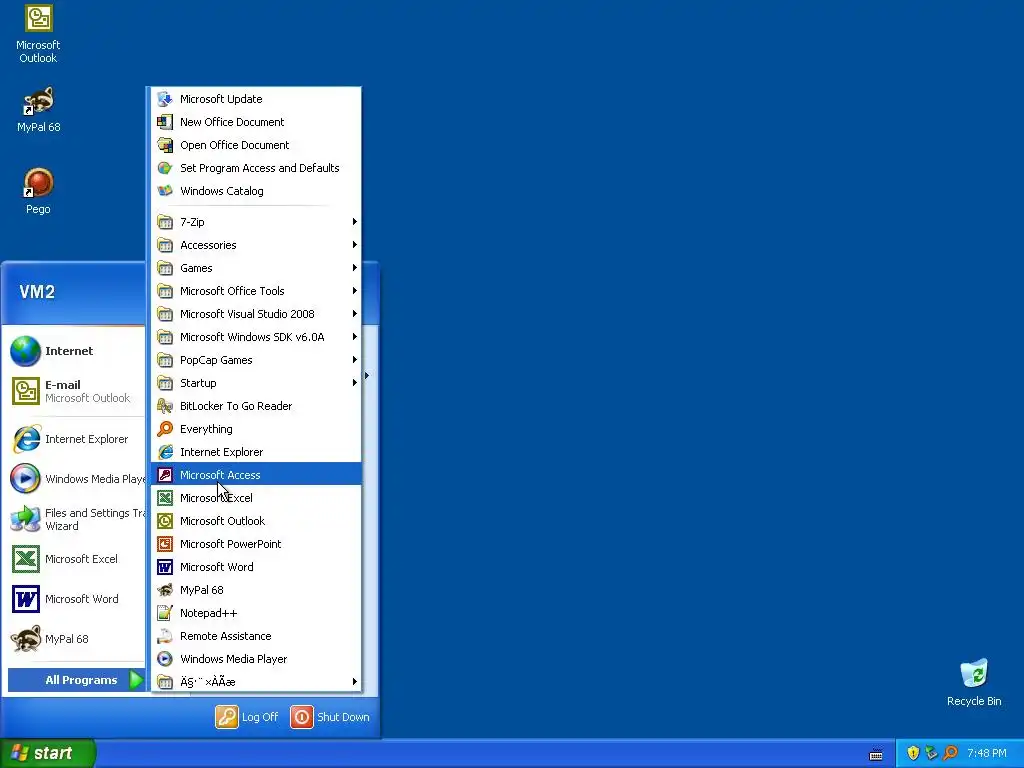Click the security shield tray icon
The image size is (1024, 768).
(913, 753)
